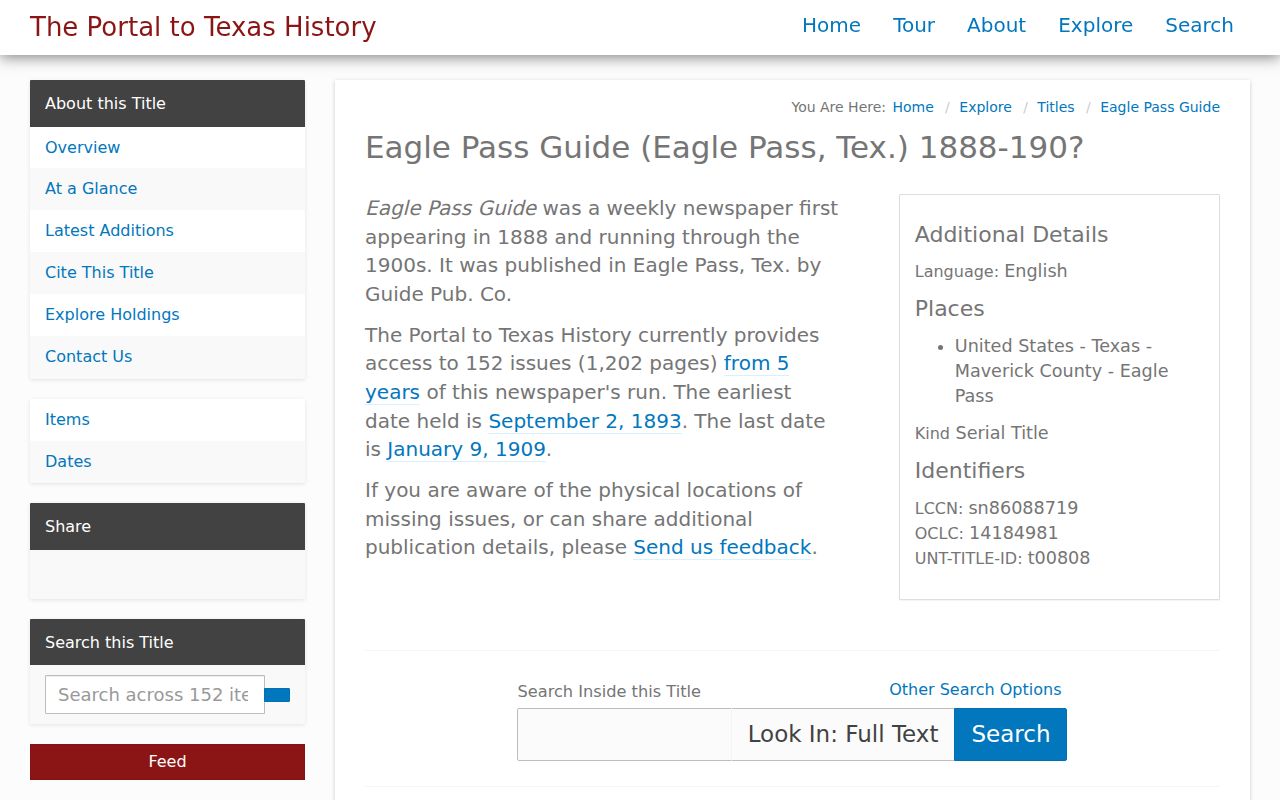1280x800 pixels.
Task: Open the Explore menu in top navigation
Action: (x=1095, y=26)
